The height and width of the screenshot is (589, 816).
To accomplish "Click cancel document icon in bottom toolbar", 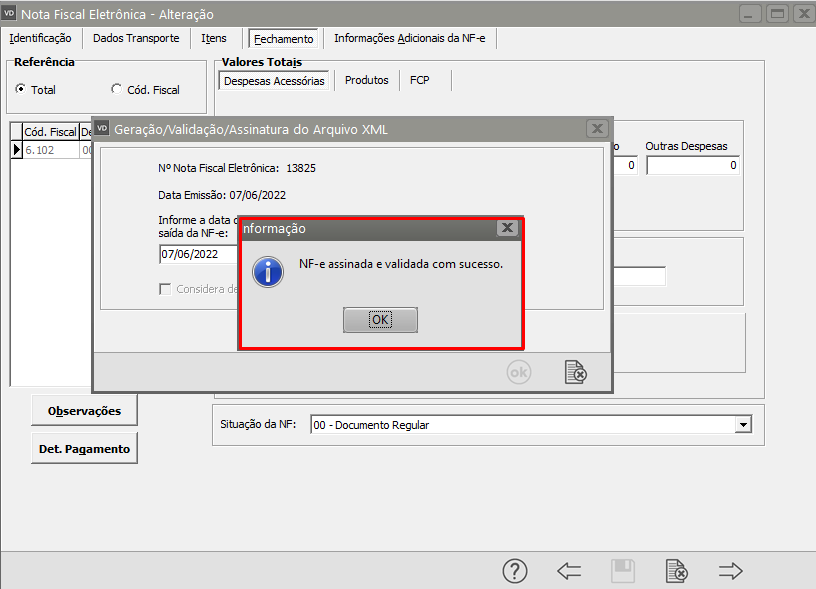I will tap(677, 571).
